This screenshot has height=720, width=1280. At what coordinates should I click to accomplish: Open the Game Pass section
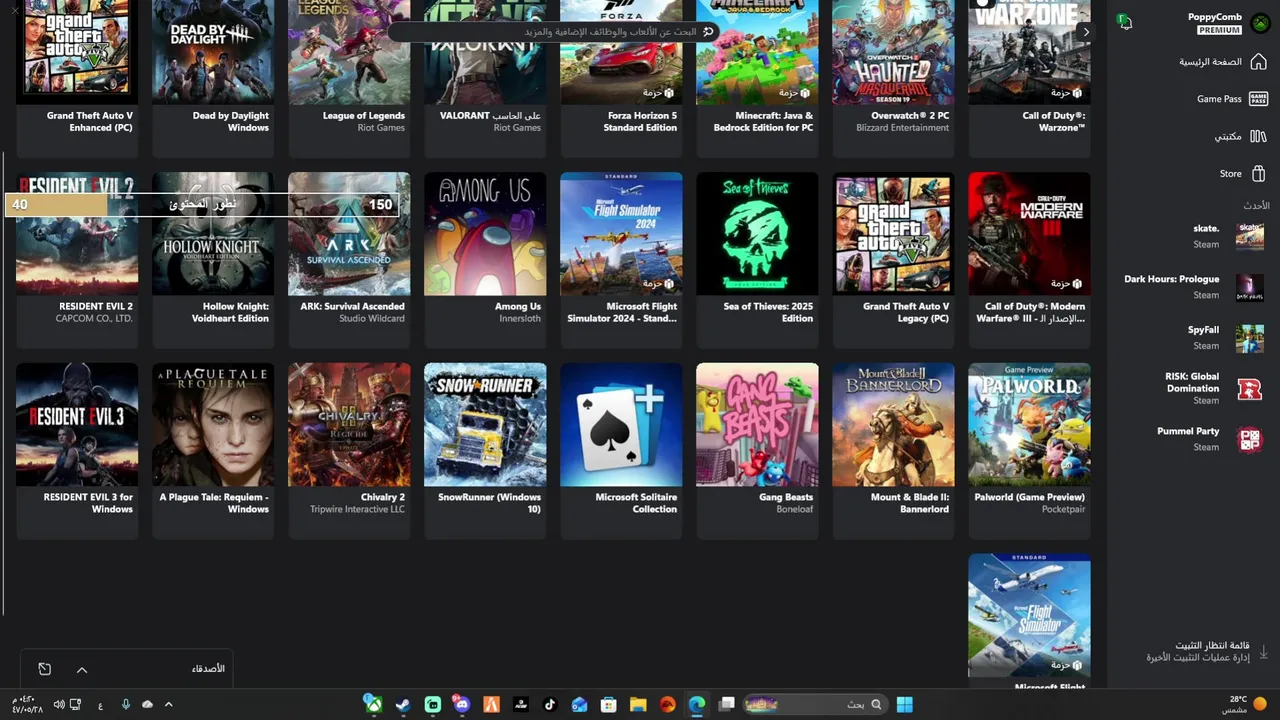[1231, 99]
